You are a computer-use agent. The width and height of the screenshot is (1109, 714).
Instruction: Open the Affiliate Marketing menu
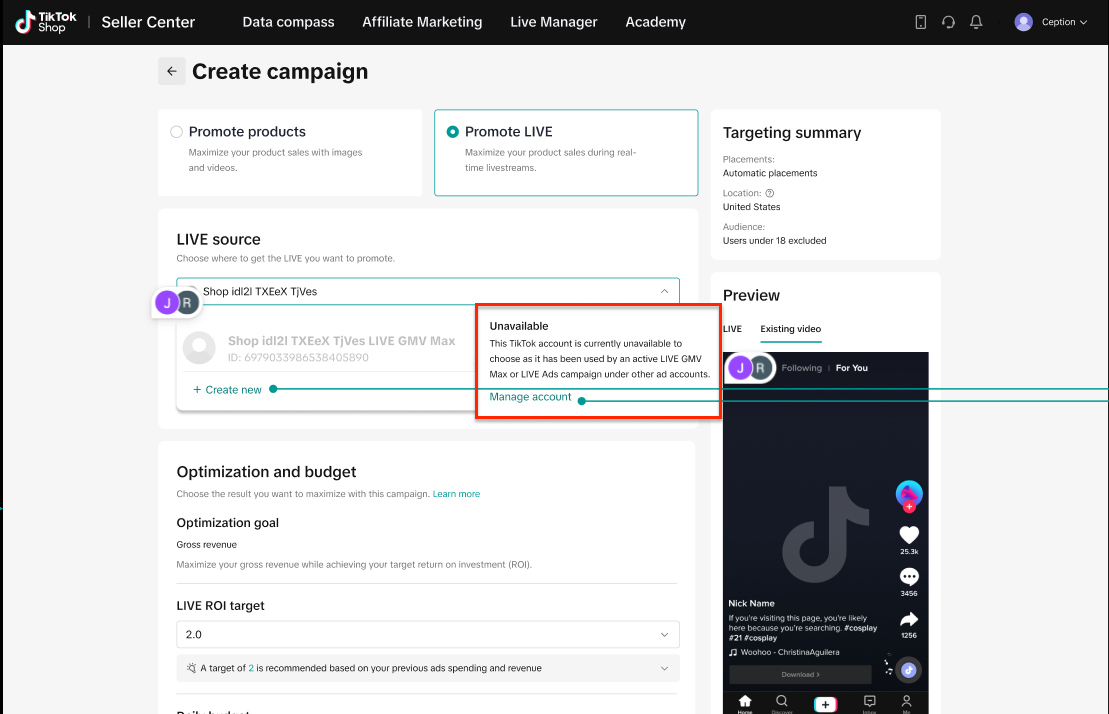(x=422, y=22)
